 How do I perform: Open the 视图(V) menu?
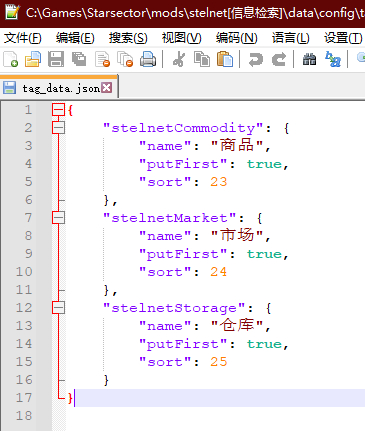click(x=182, y=38)
